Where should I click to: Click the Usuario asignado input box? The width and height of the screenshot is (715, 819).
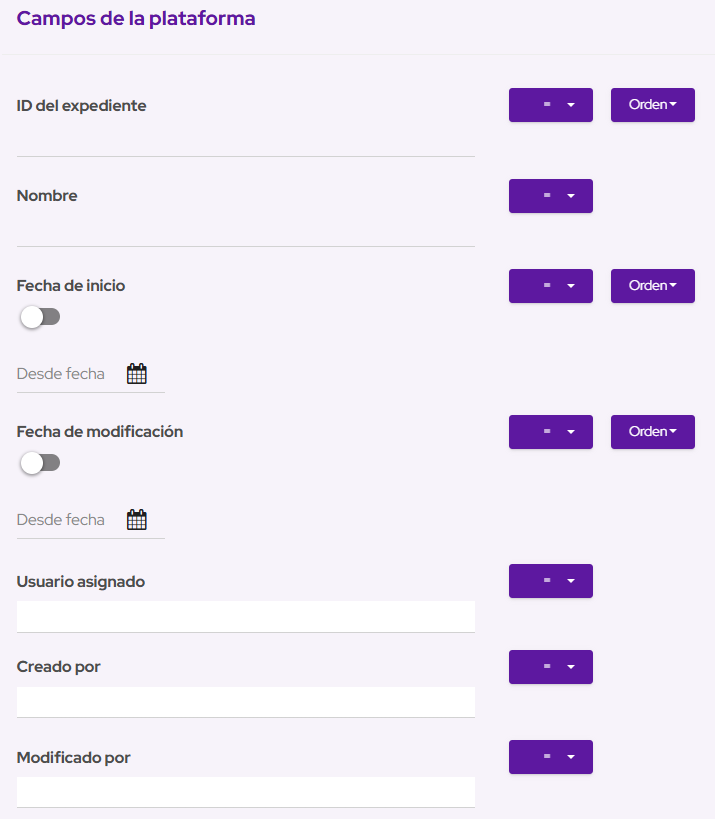pos(245,616)
